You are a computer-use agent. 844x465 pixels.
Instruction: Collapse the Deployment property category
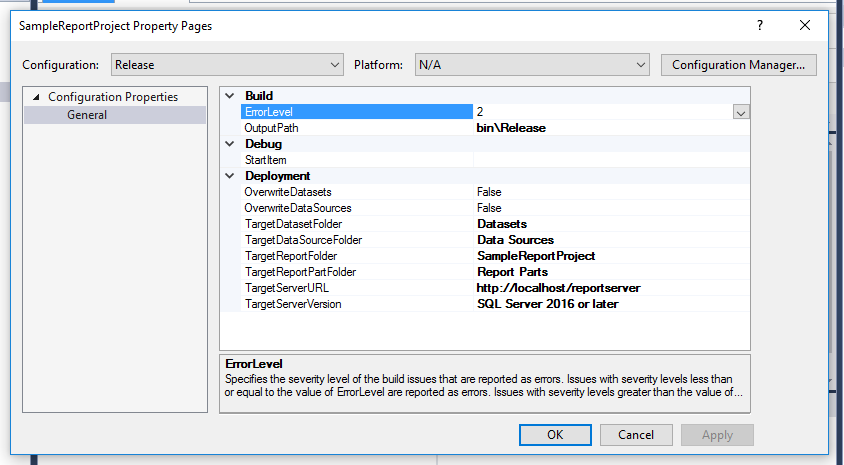(230, 176)
